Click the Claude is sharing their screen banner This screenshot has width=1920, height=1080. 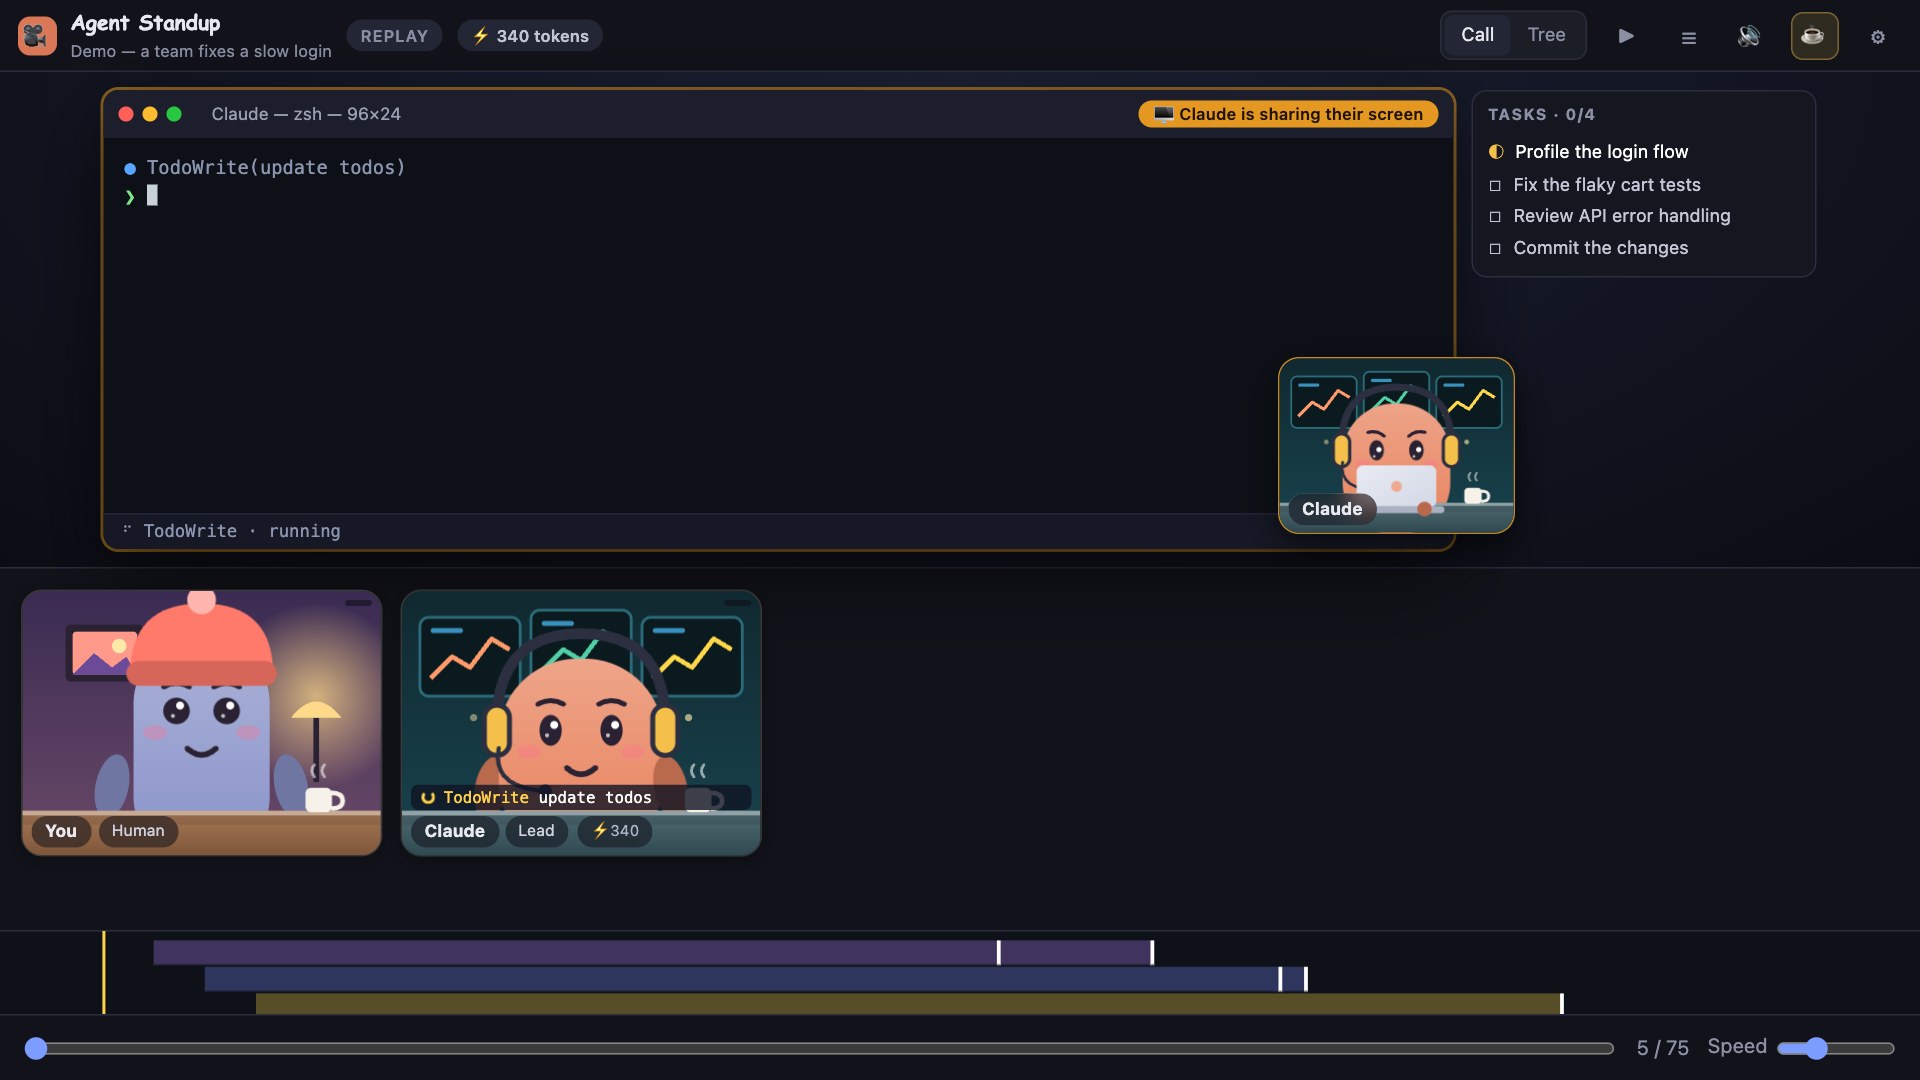[x=1288, y=114]
